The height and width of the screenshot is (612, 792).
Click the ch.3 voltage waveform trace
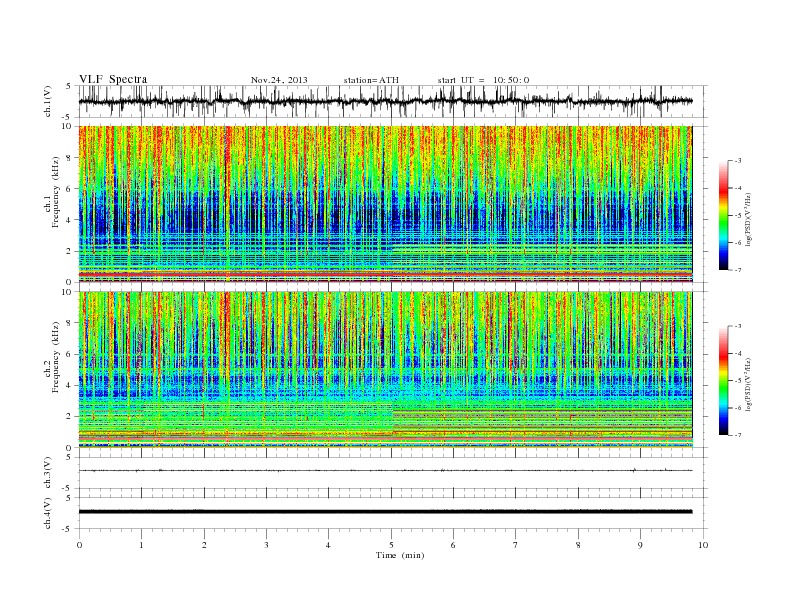[x=385, y=471]
